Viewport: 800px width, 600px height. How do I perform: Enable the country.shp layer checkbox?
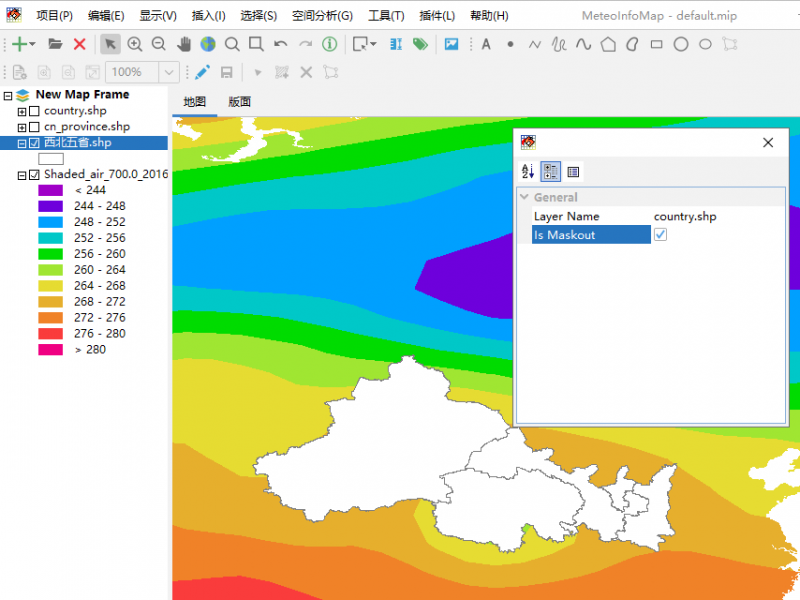click(x=34, y=111)
